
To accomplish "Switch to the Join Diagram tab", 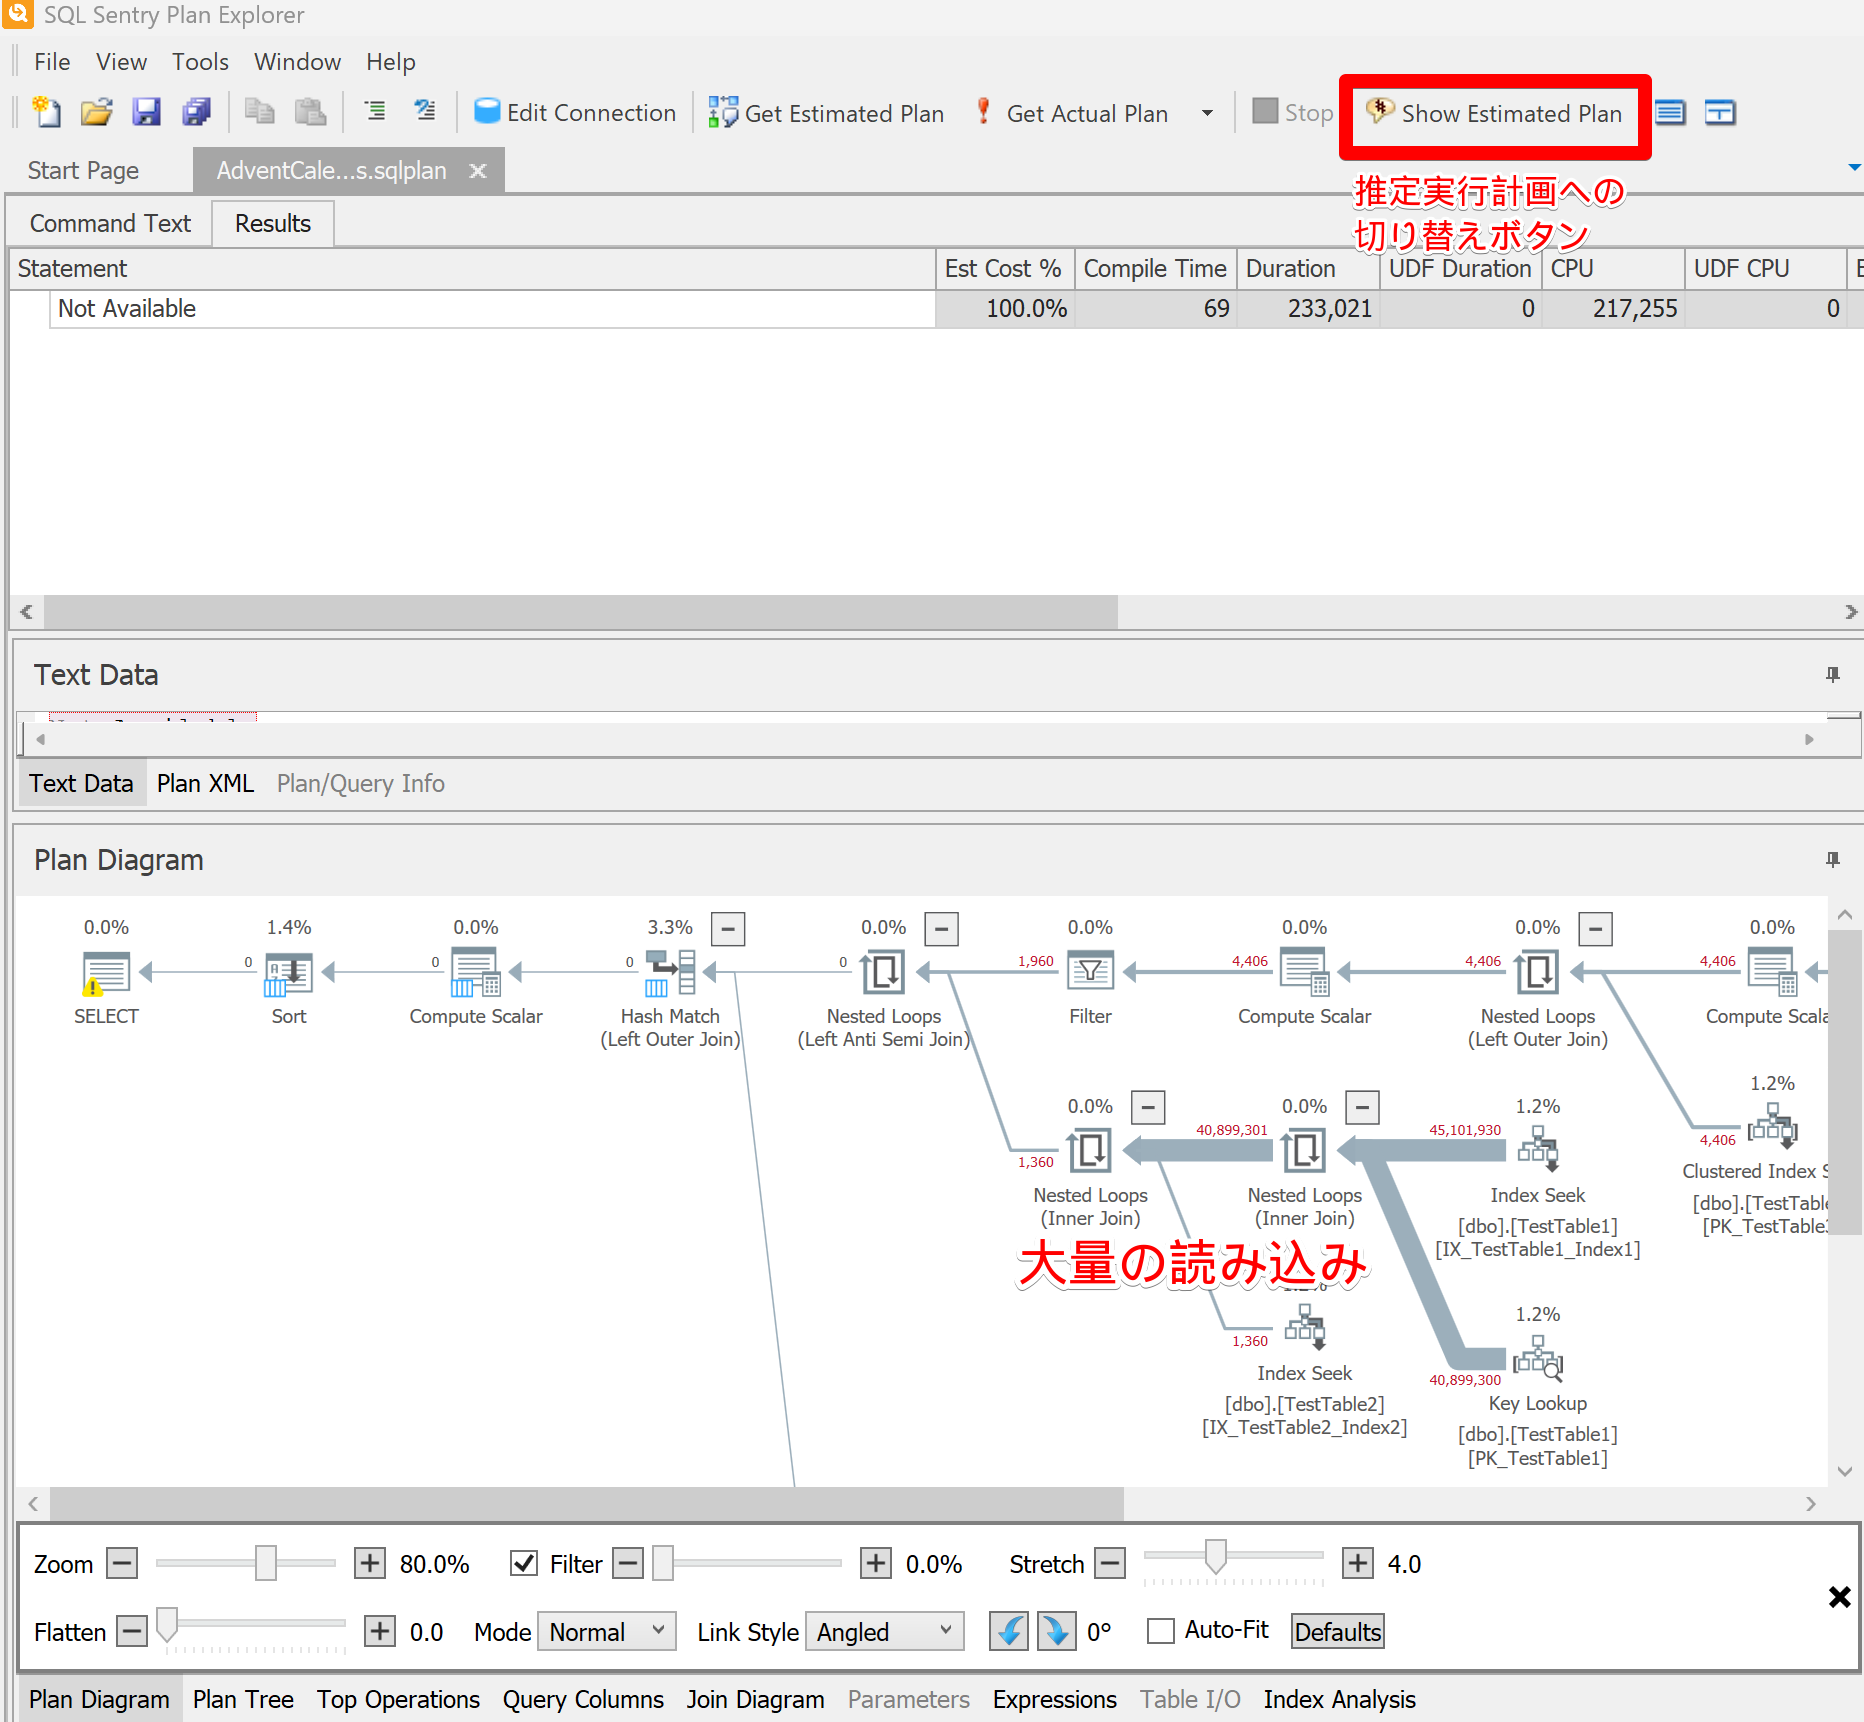I will 755,1700.
